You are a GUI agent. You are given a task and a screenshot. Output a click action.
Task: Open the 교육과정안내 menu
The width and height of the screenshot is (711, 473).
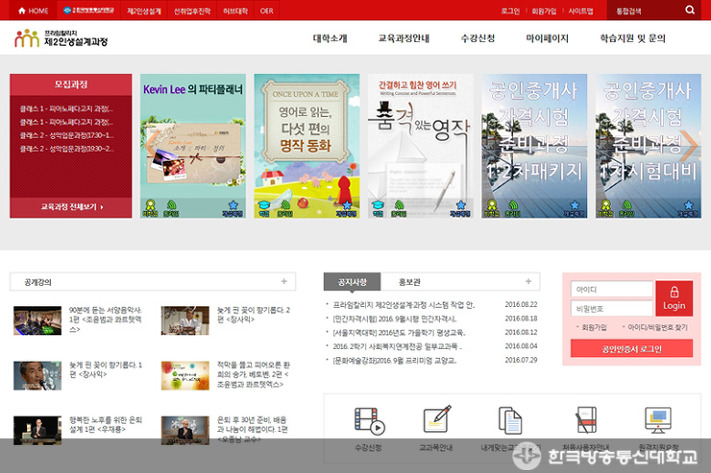point(404,39)
